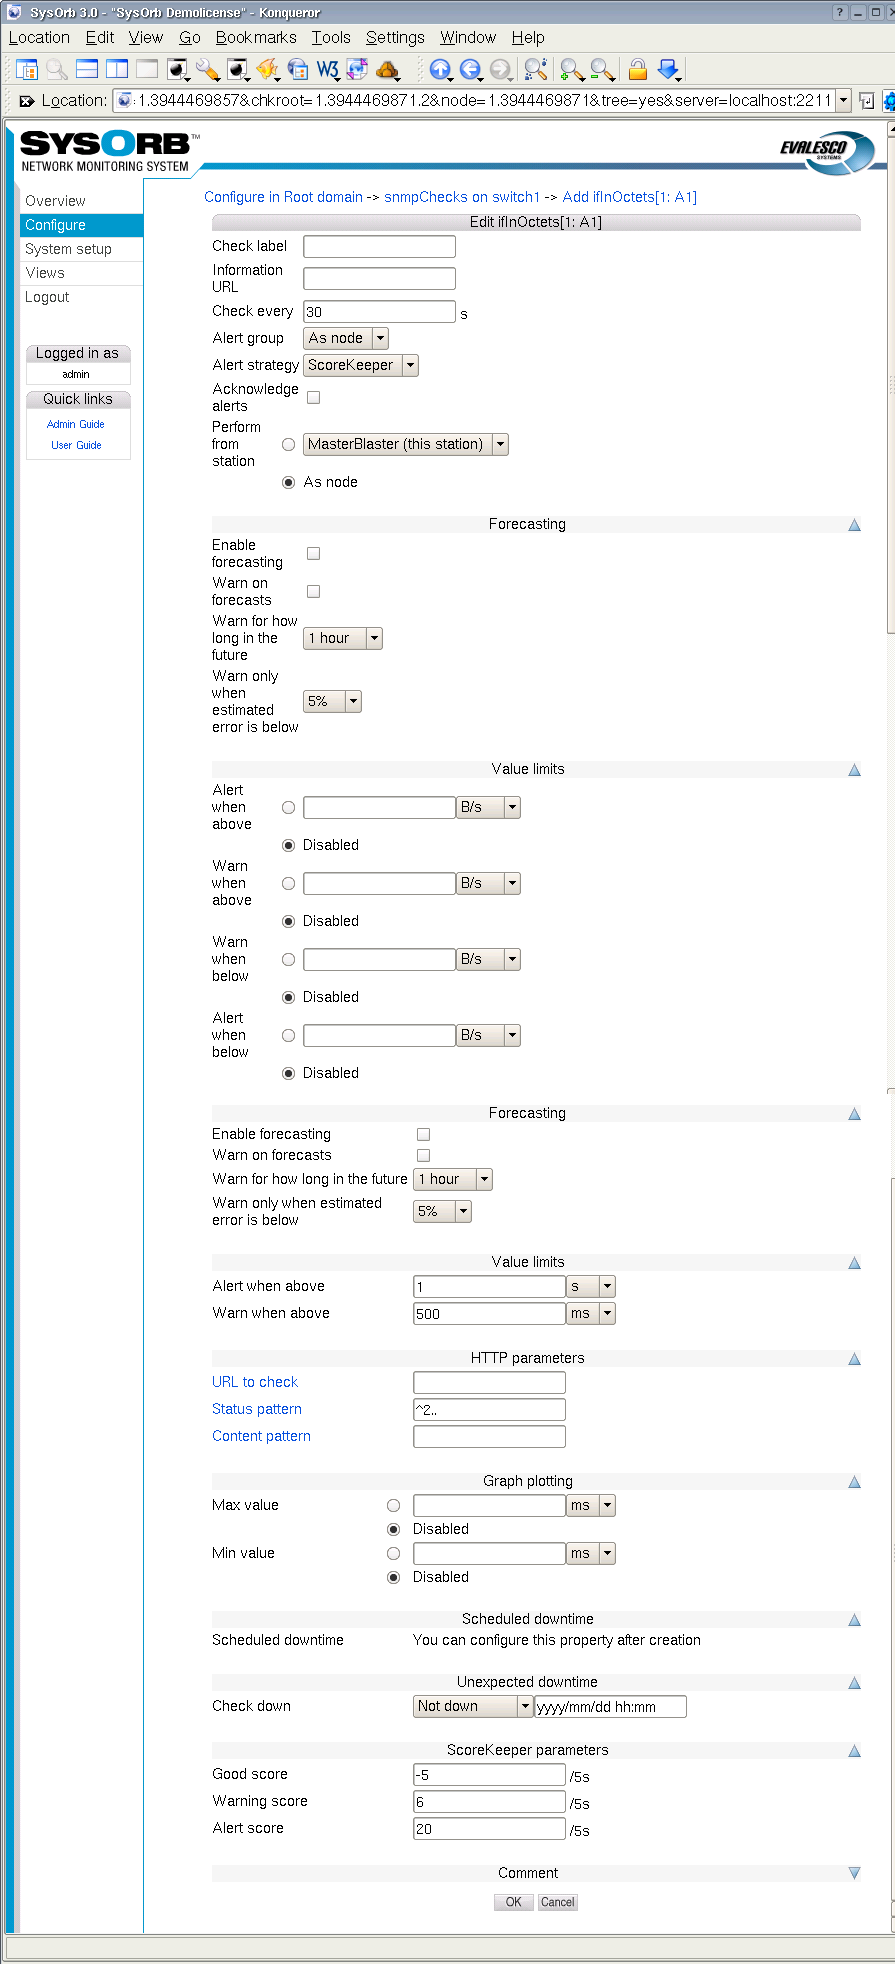Click the globe HTML settings toolbar icon
This screenshot has height=1964, width=895.
298,69
